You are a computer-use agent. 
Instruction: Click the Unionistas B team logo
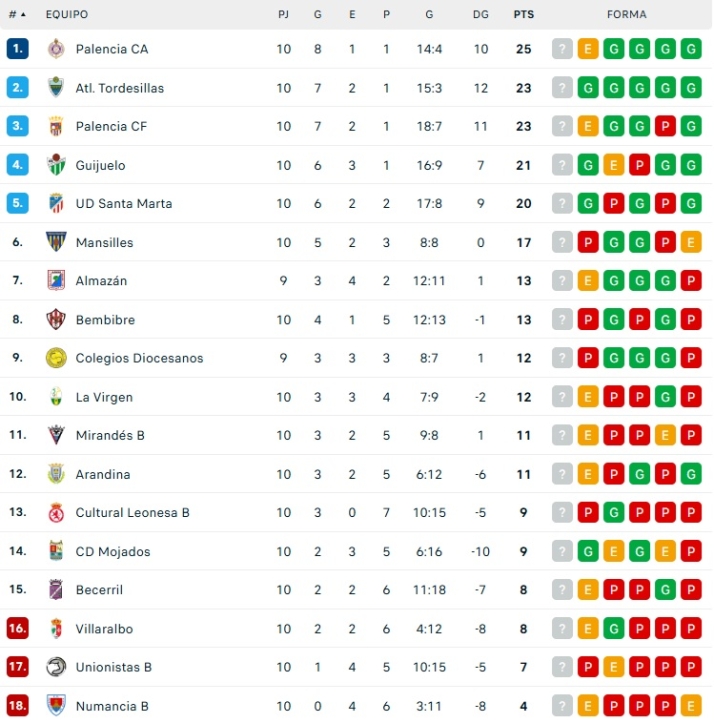tap(56, 667)
